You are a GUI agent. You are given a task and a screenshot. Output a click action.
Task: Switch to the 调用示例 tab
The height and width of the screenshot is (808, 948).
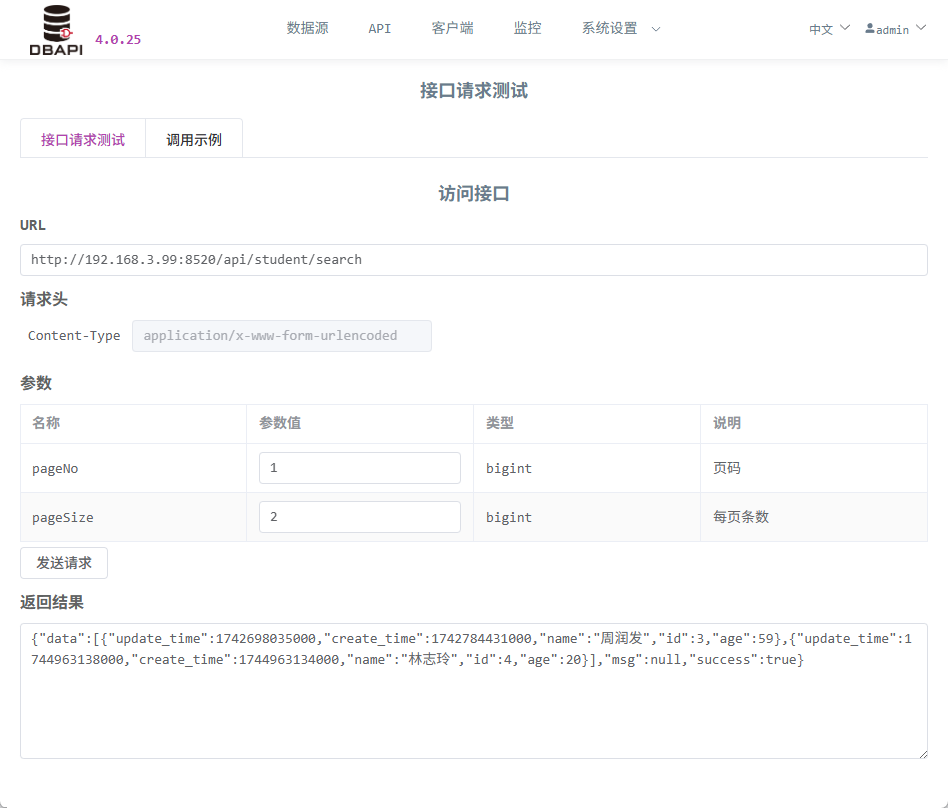click(x=194, y=138)
